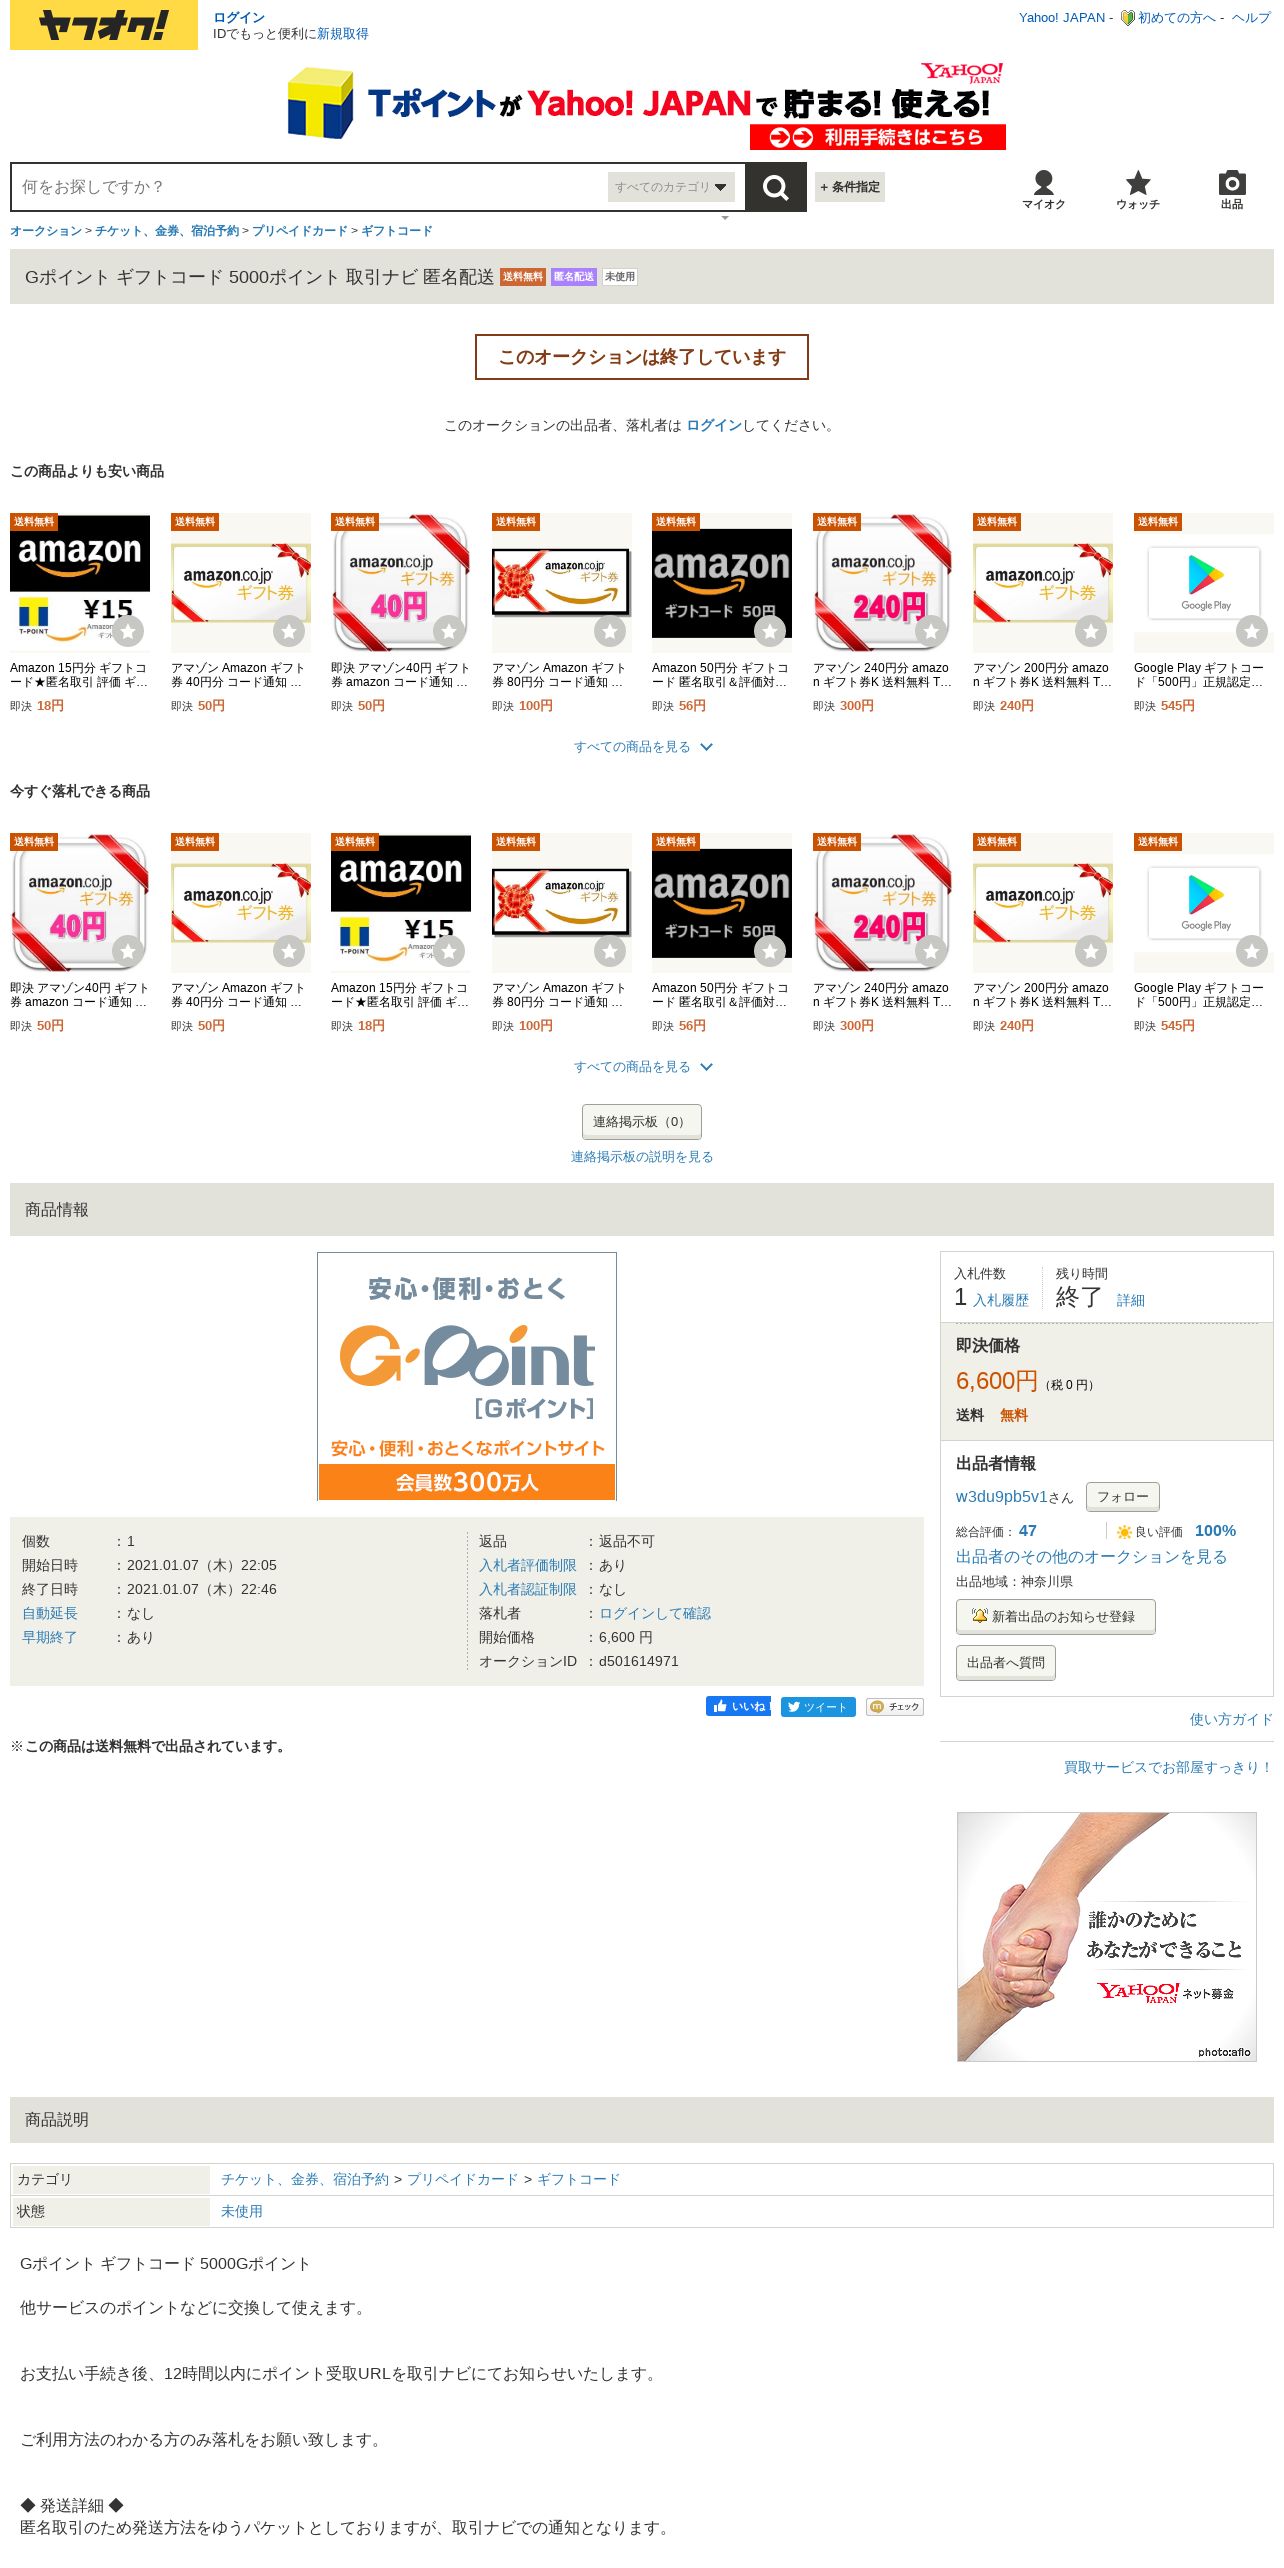Click the search magnifier button

(775, 187)
